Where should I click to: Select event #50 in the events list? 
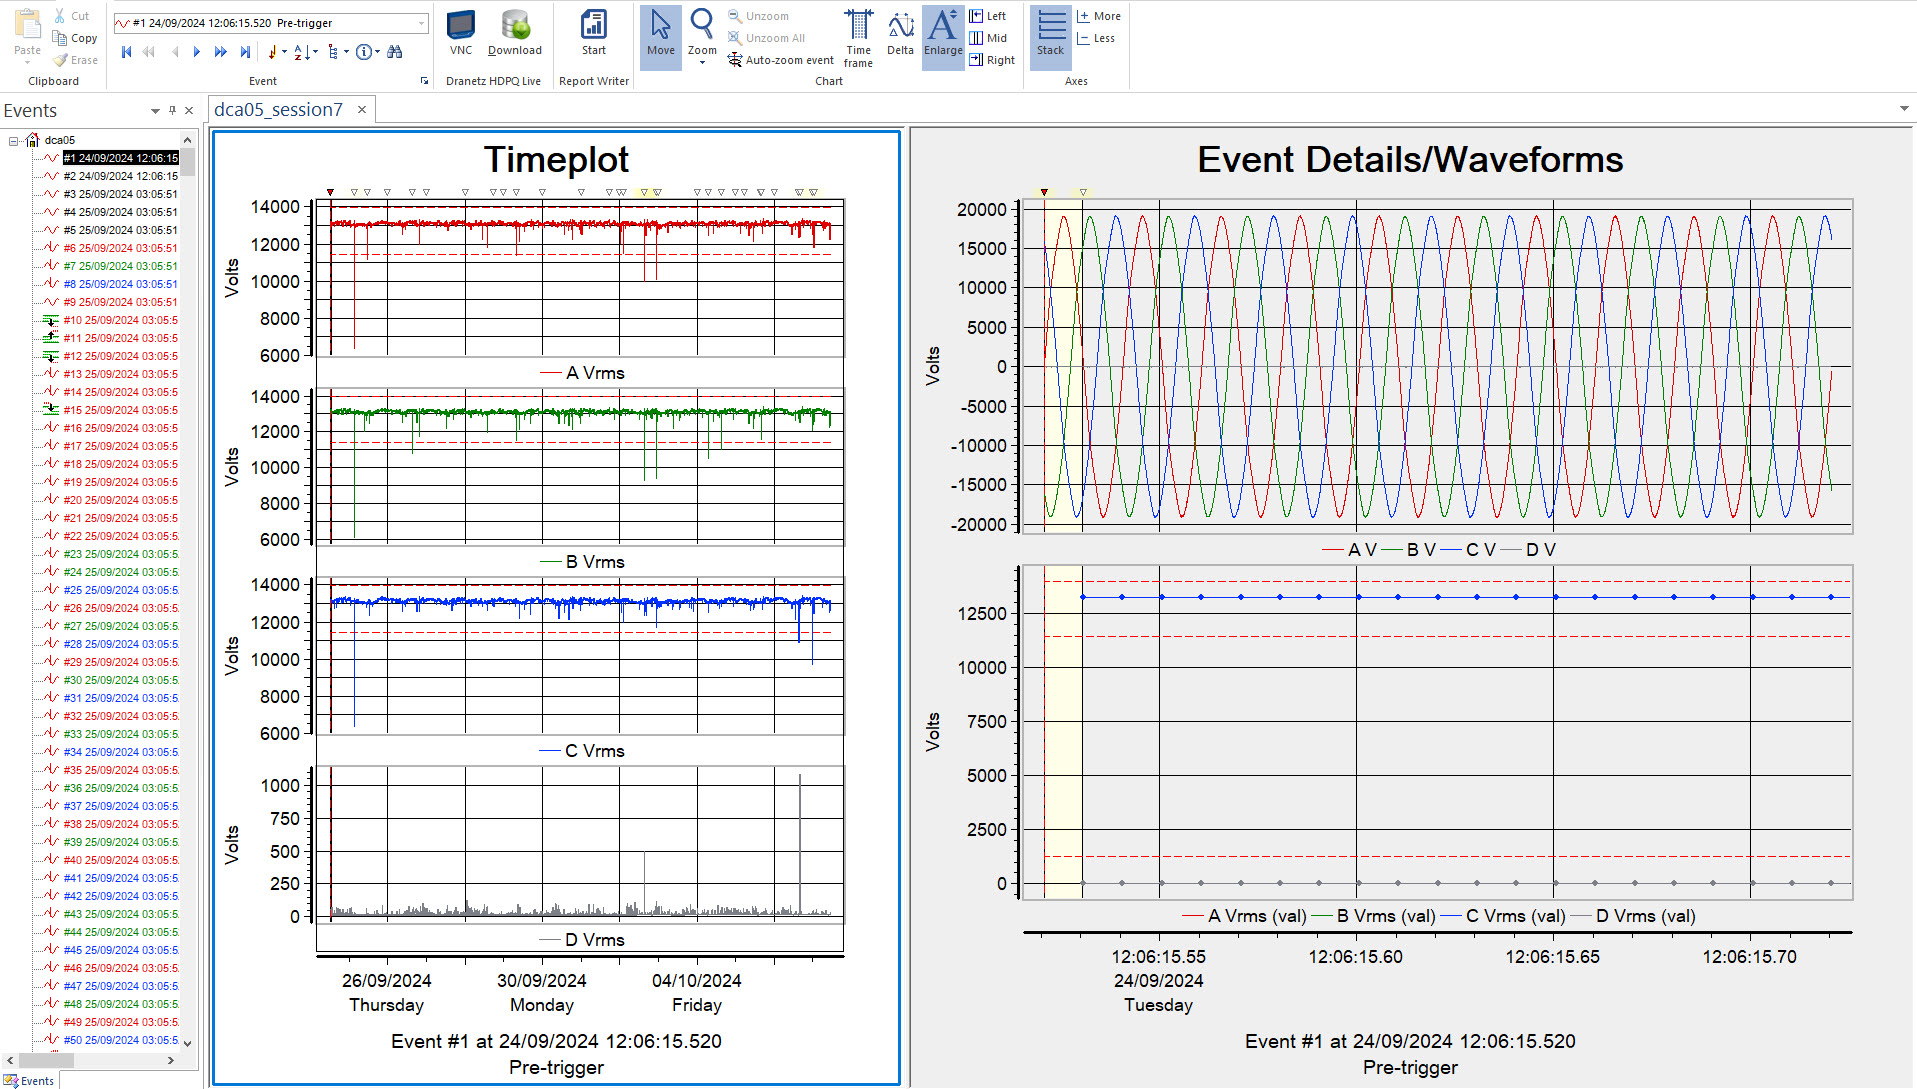(120, 1040)
